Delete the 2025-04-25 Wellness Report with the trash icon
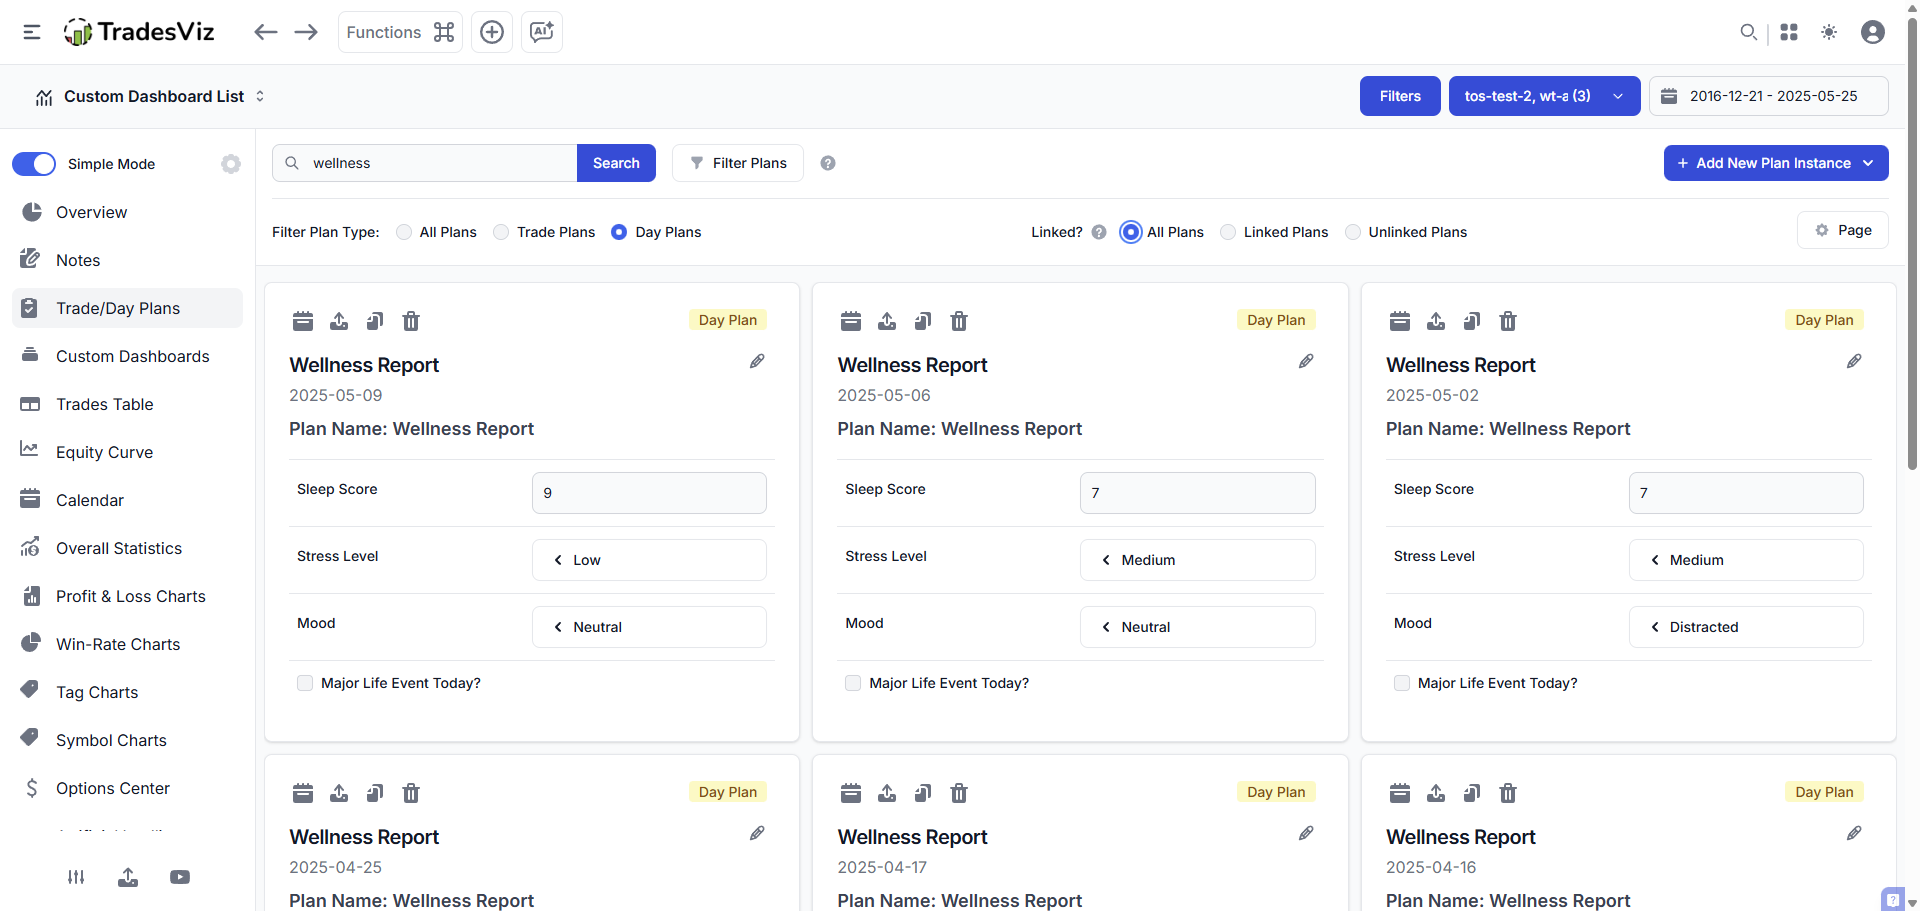Viewport: 1920px width, 911px height. pos(410,793)
